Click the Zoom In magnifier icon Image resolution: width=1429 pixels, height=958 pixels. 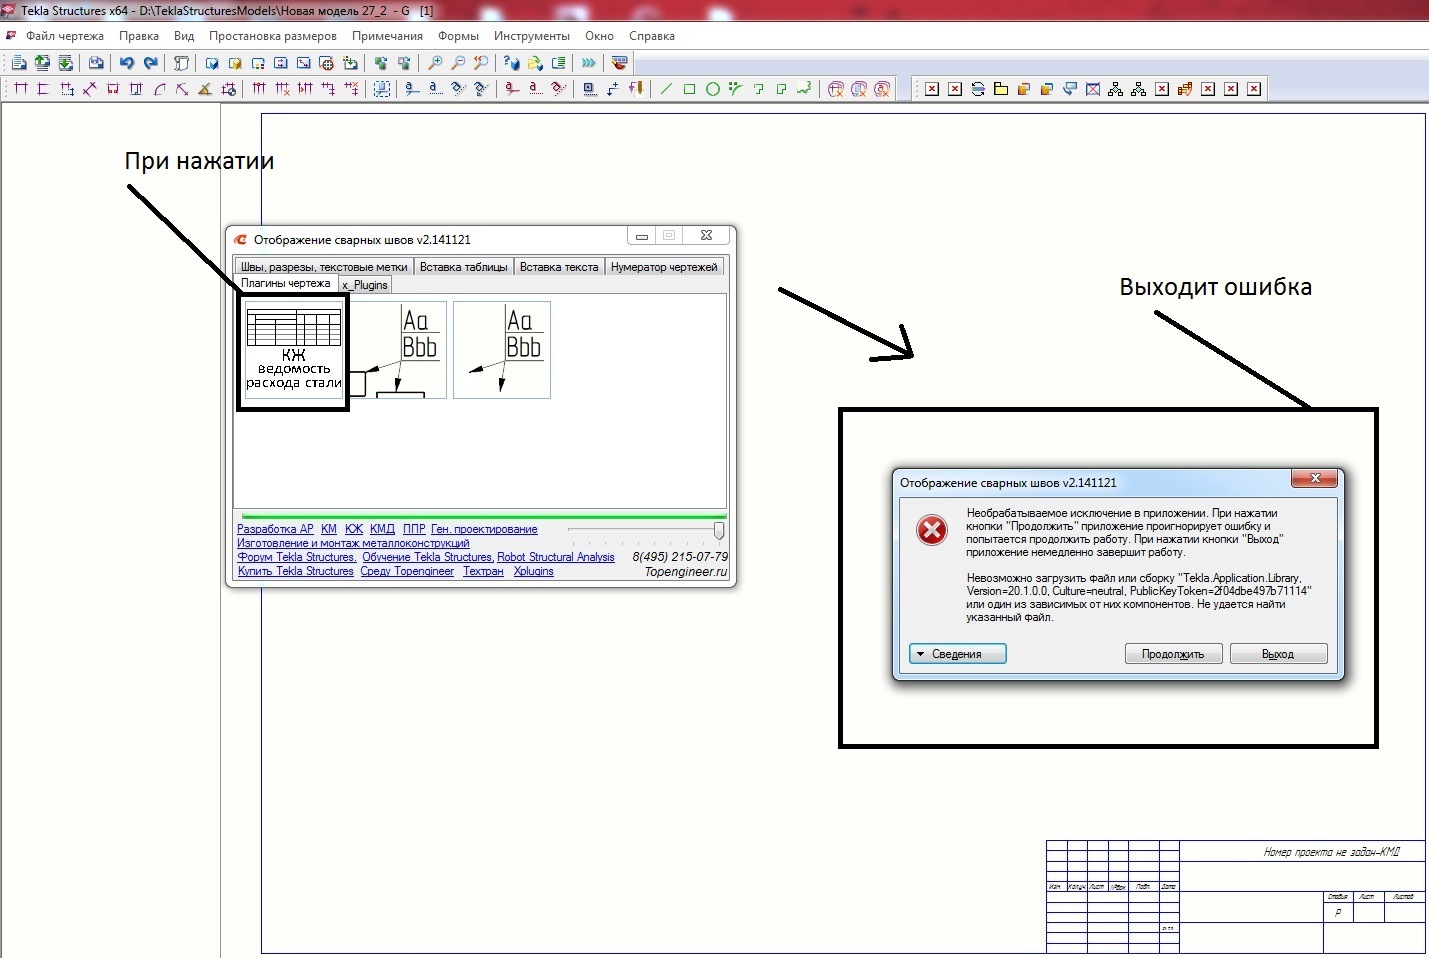coord(435,63)
